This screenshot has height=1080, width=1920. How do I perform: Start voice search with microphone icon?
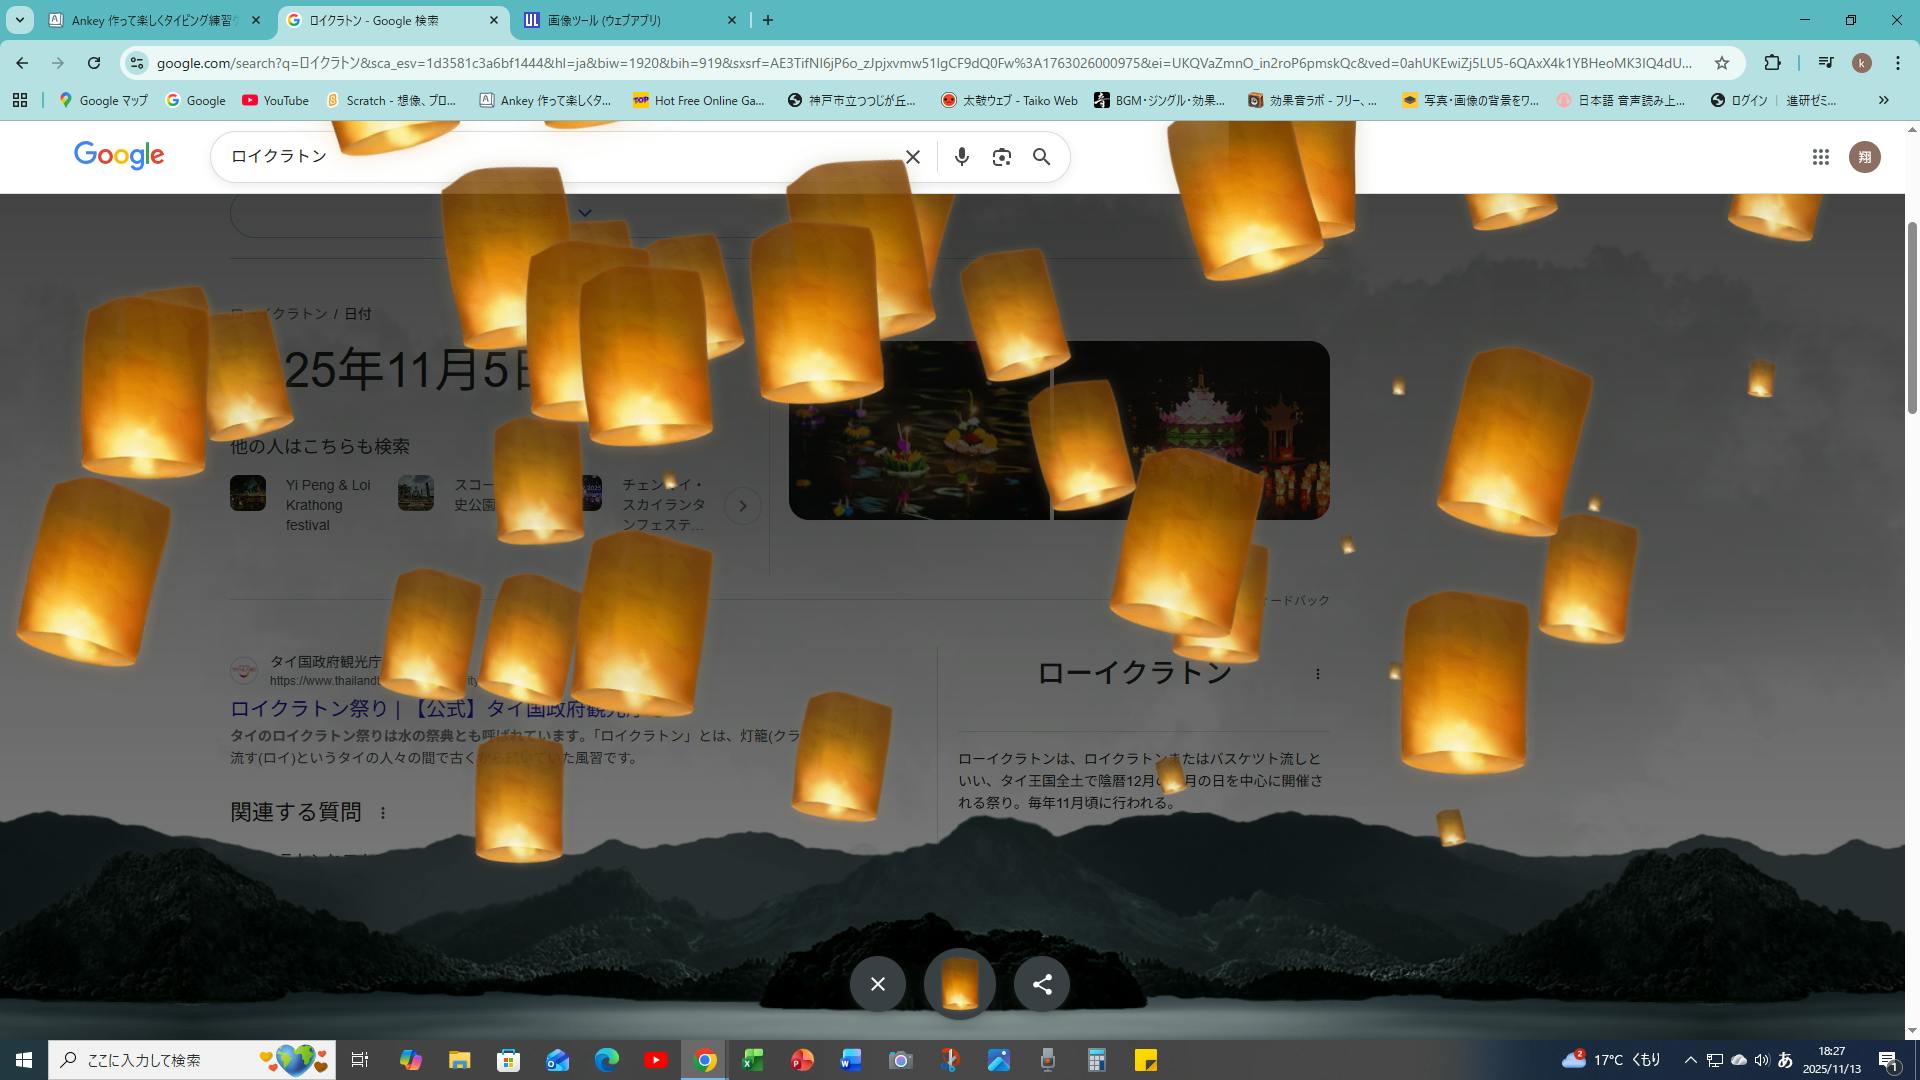coord(961,157)
